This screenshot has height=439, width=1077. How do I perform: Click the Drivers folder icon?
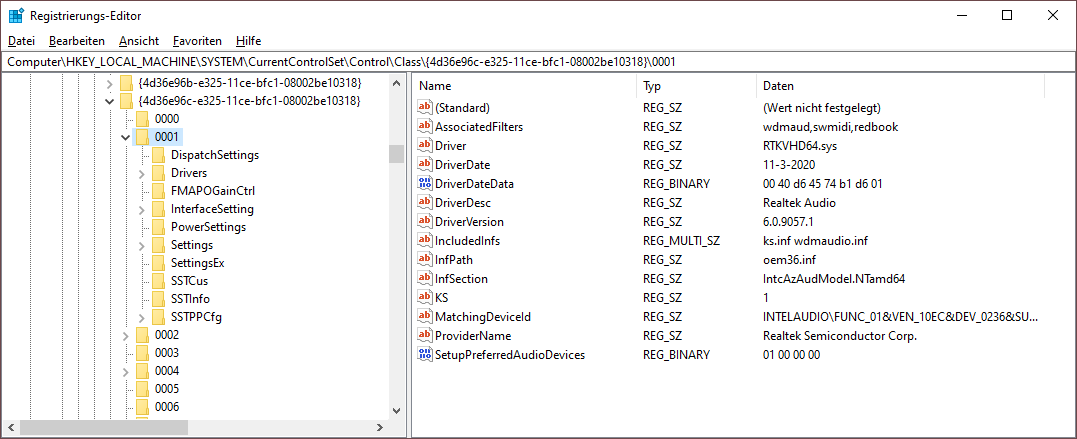point(159,172)
